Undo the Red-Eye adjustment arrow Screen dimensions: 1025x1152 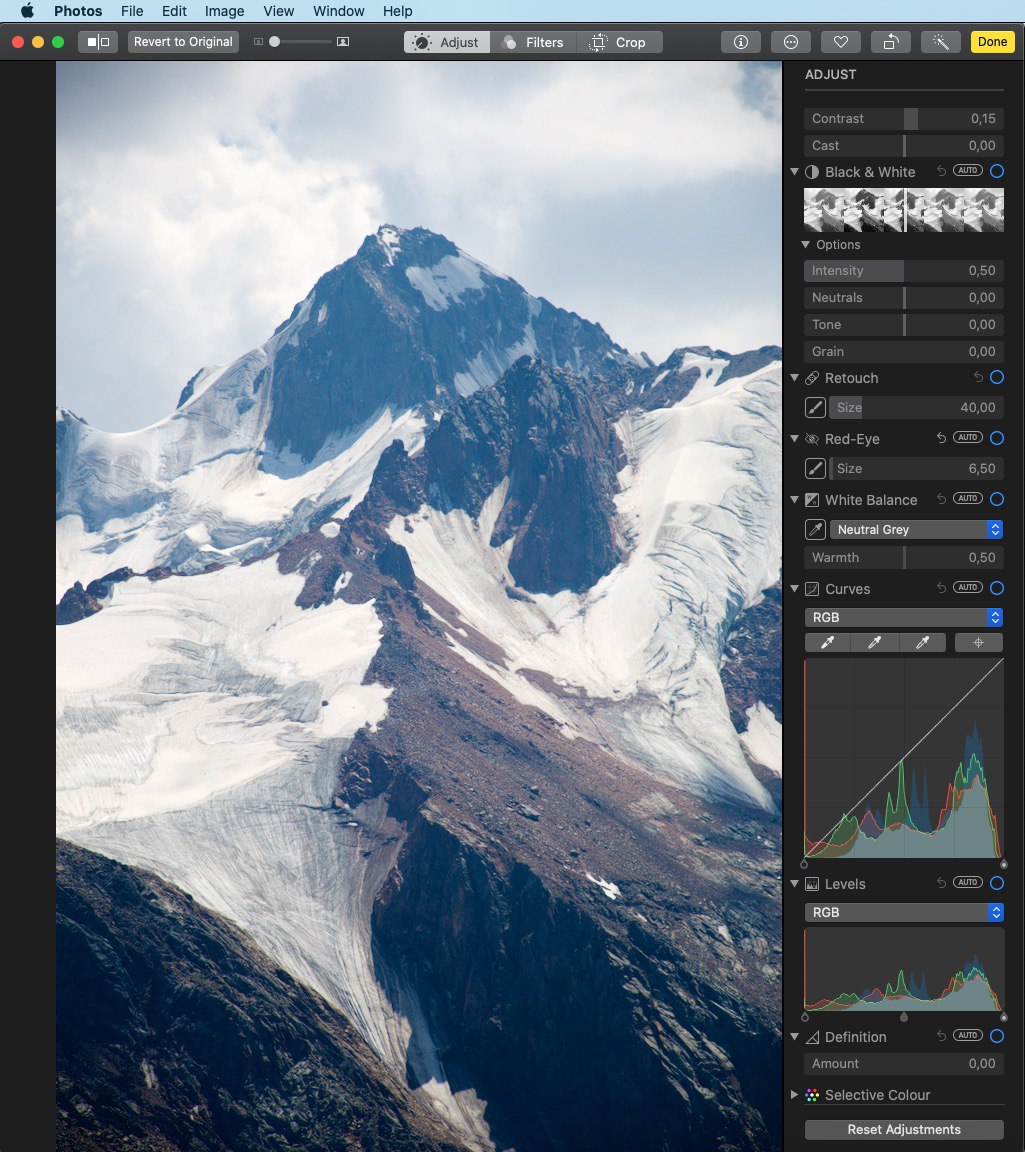(941, 438)
